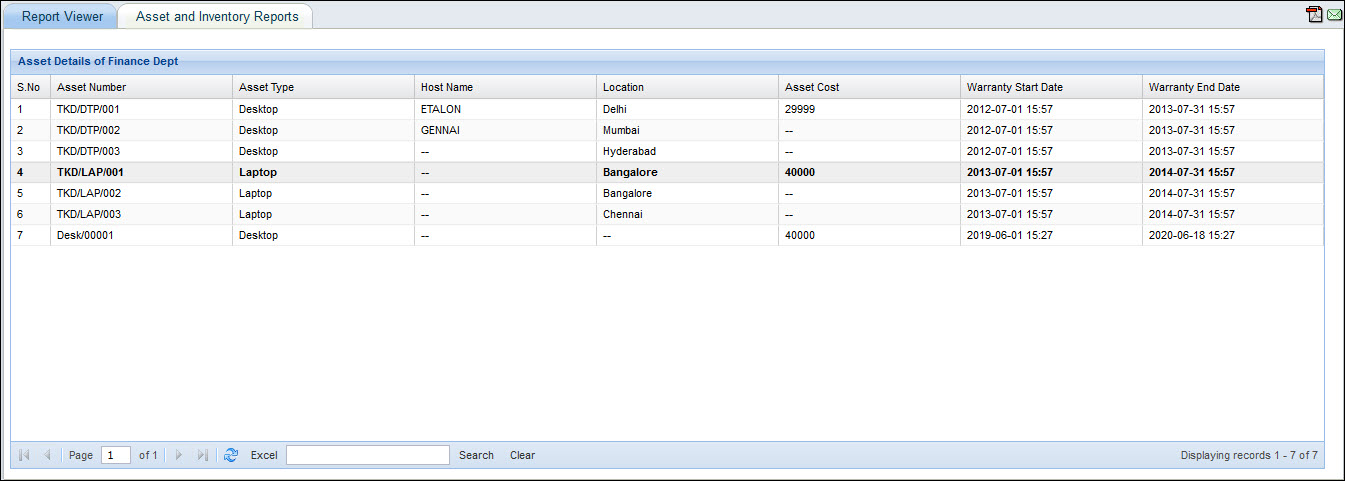Go to next page arrow icon
This screenshot has width=1345, height=481.
click(x=179, y=455)
